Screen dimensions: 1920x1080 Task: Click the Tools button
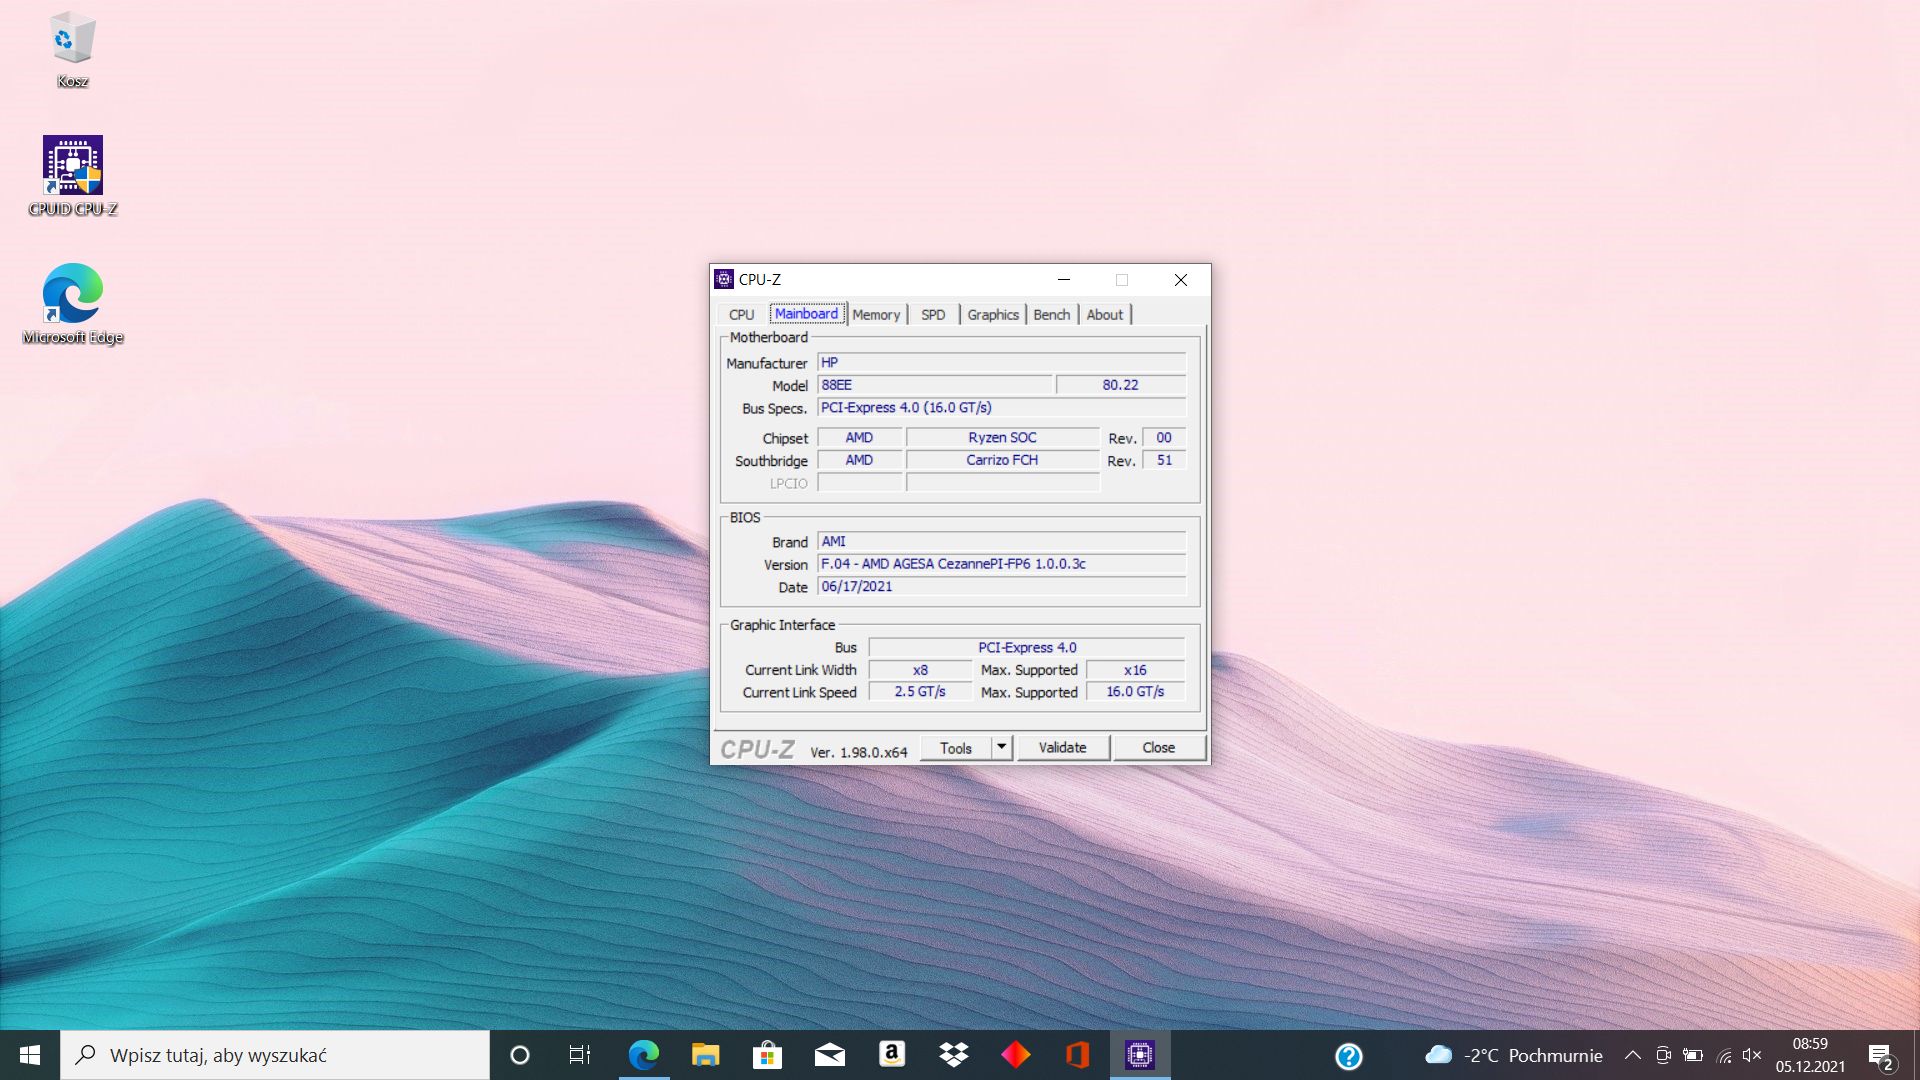(x=956, y=748)
